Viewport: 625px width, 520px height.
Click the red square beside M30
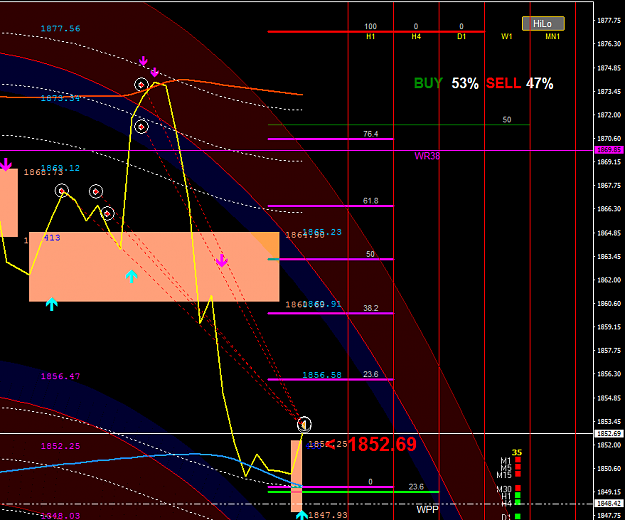[518, 488]
